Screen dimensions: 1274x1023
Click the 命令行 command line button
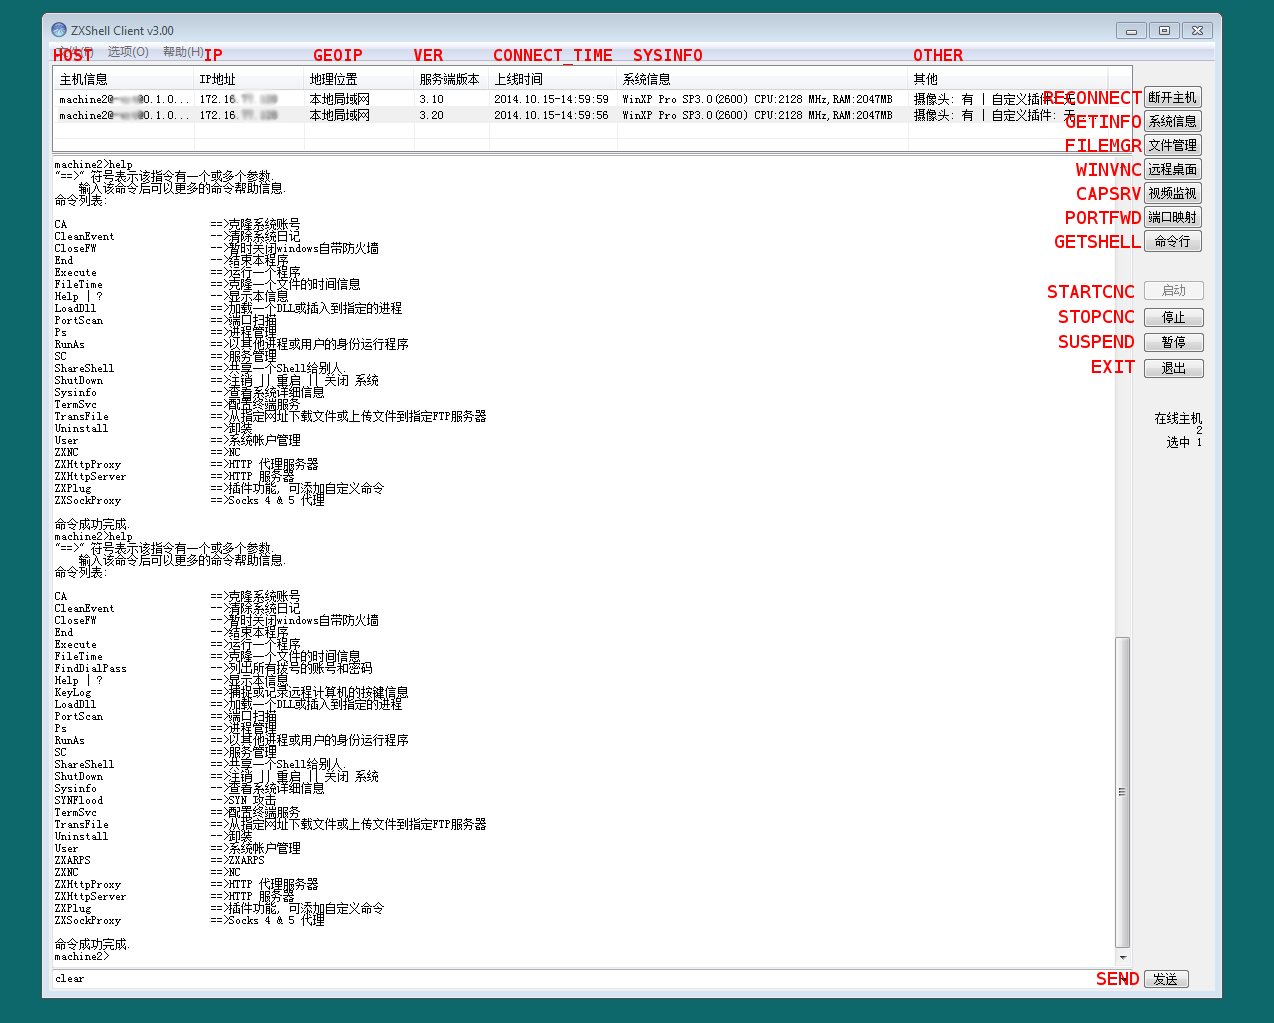coord(1172,242)
